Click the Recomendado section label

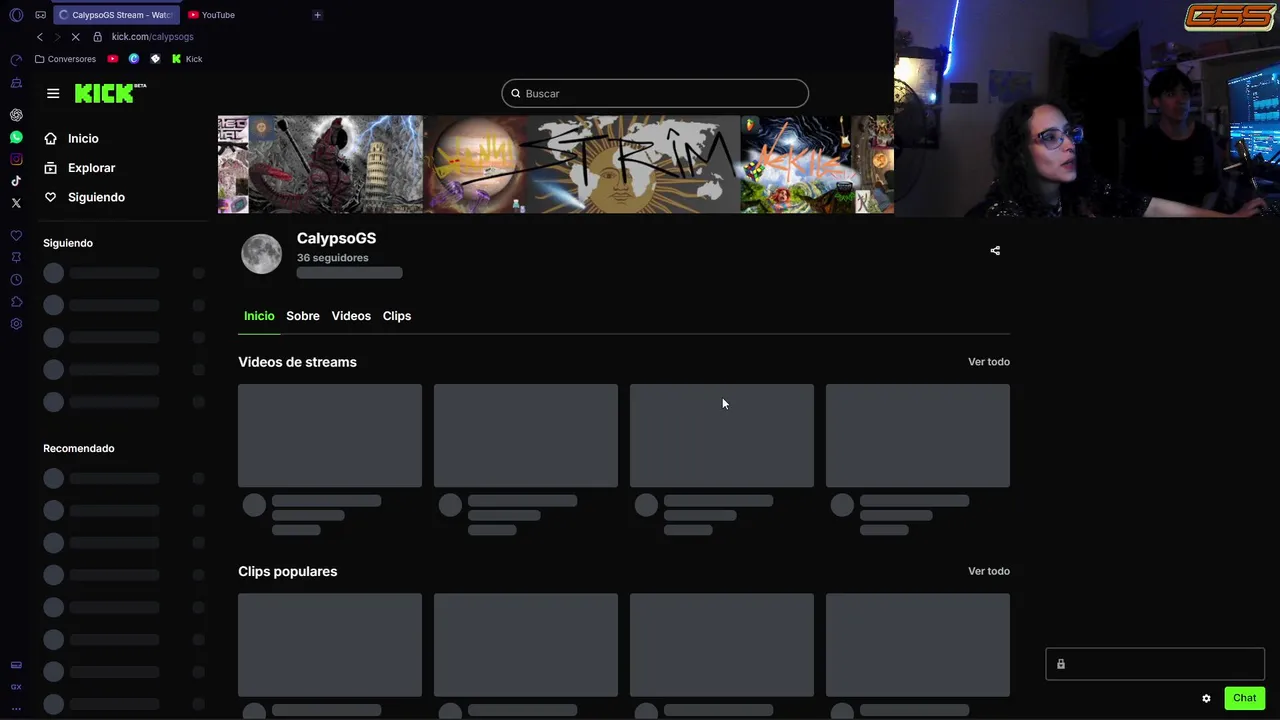pyautogui.click(x=79, y=448)
